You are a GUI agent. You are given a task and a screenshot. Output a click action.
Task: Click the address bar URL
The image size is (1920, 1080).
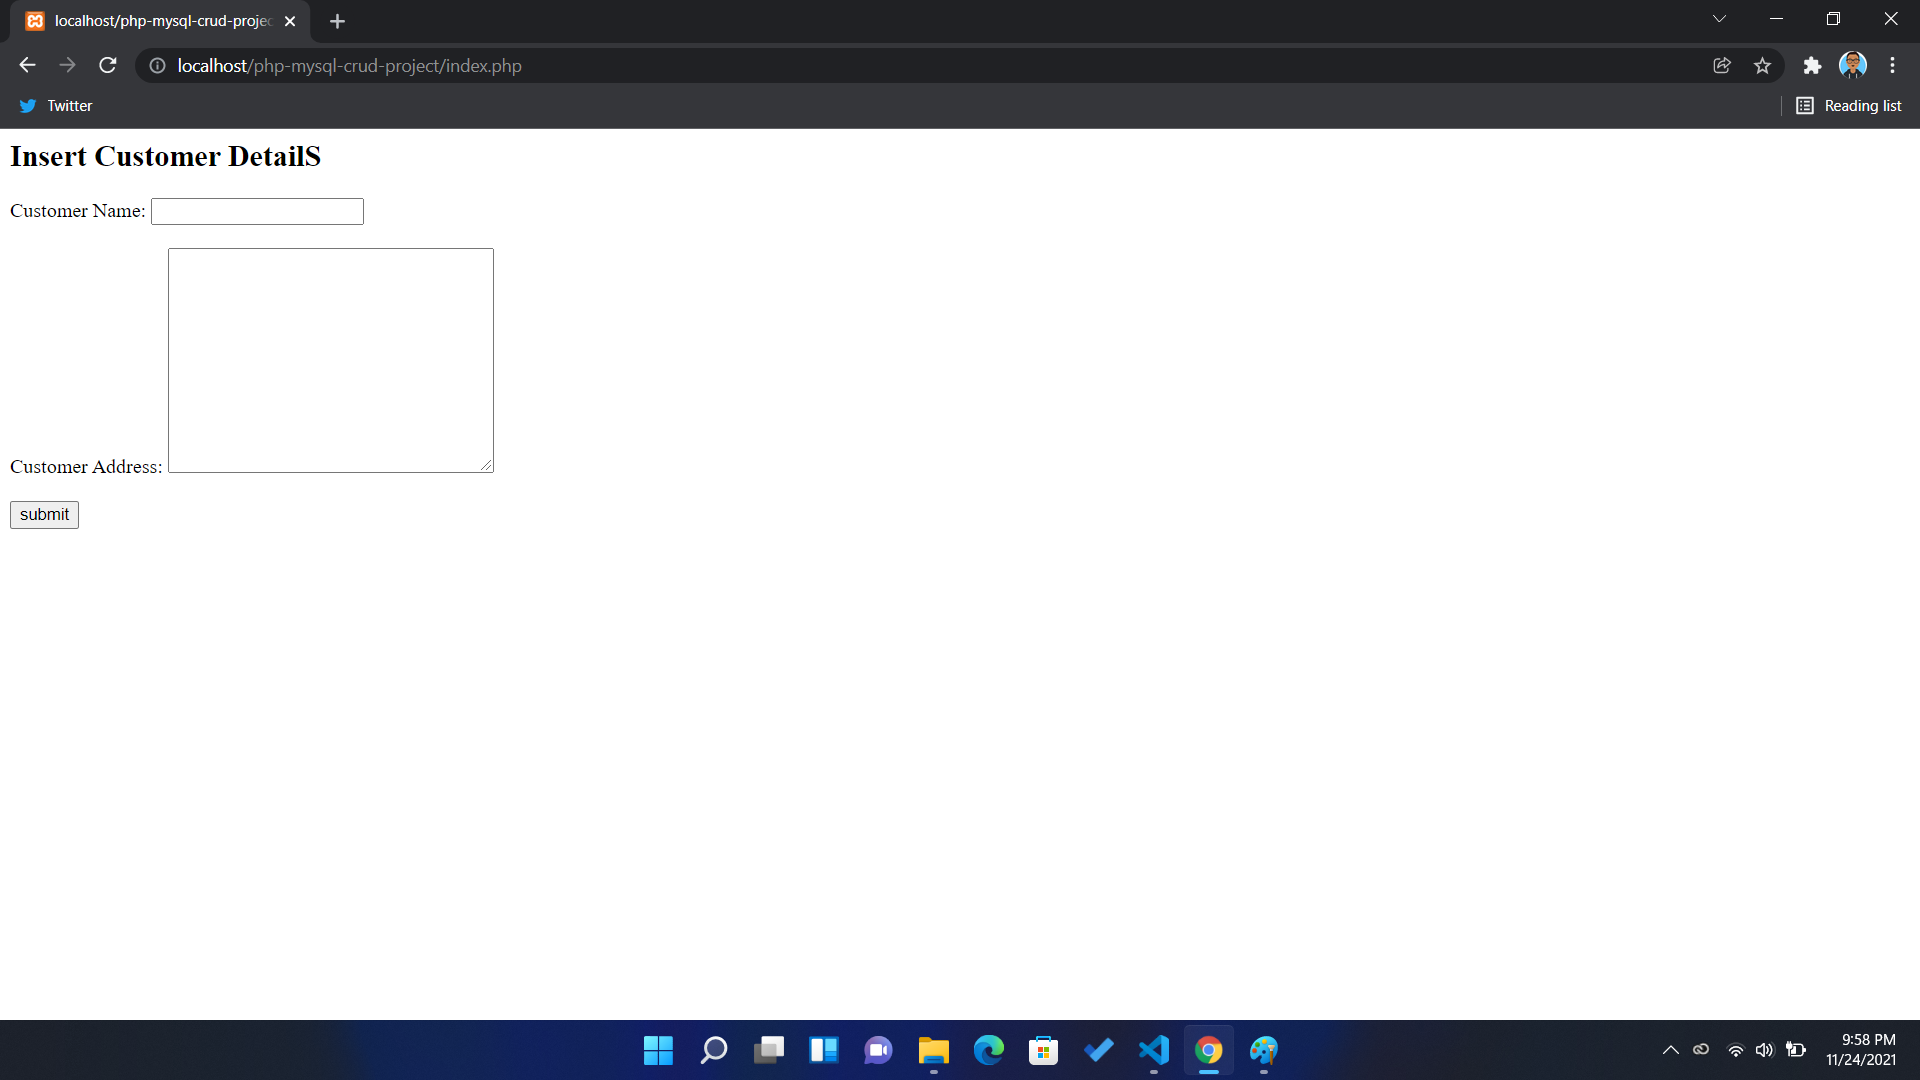point(348,65)
